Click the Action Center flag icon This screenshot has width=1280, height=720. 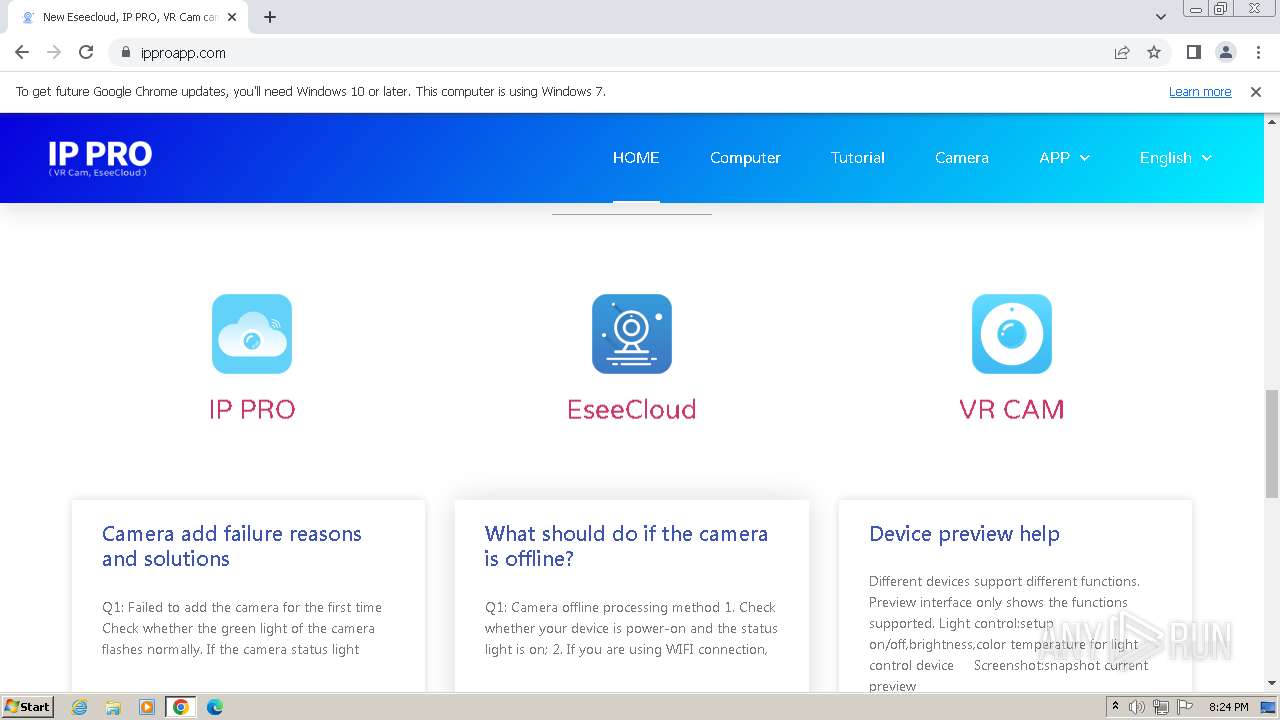click(1184, 707)
